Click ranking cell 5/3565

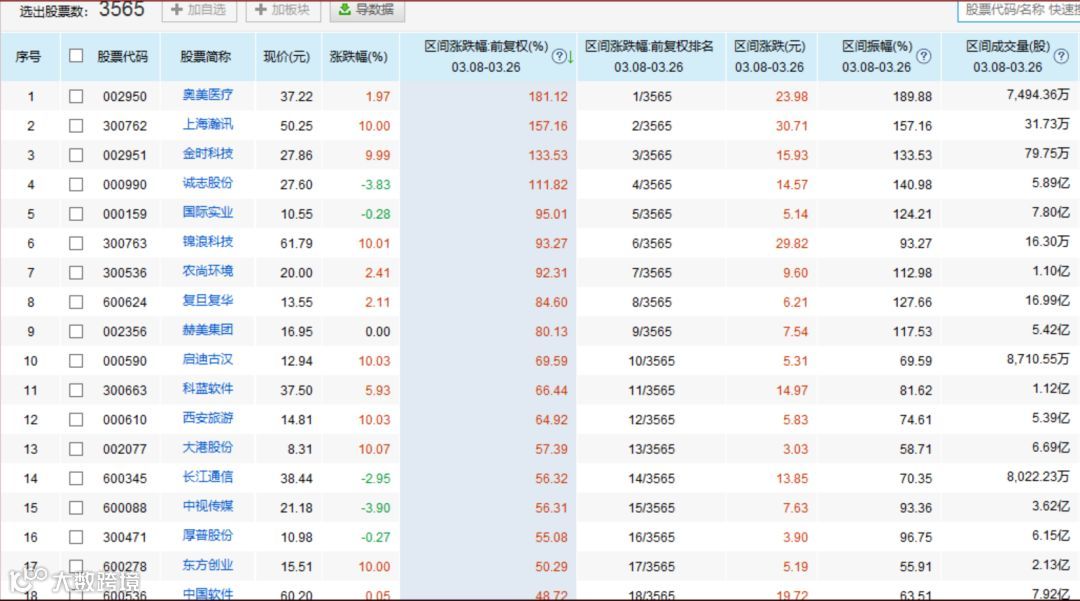(x=652, y=215)
